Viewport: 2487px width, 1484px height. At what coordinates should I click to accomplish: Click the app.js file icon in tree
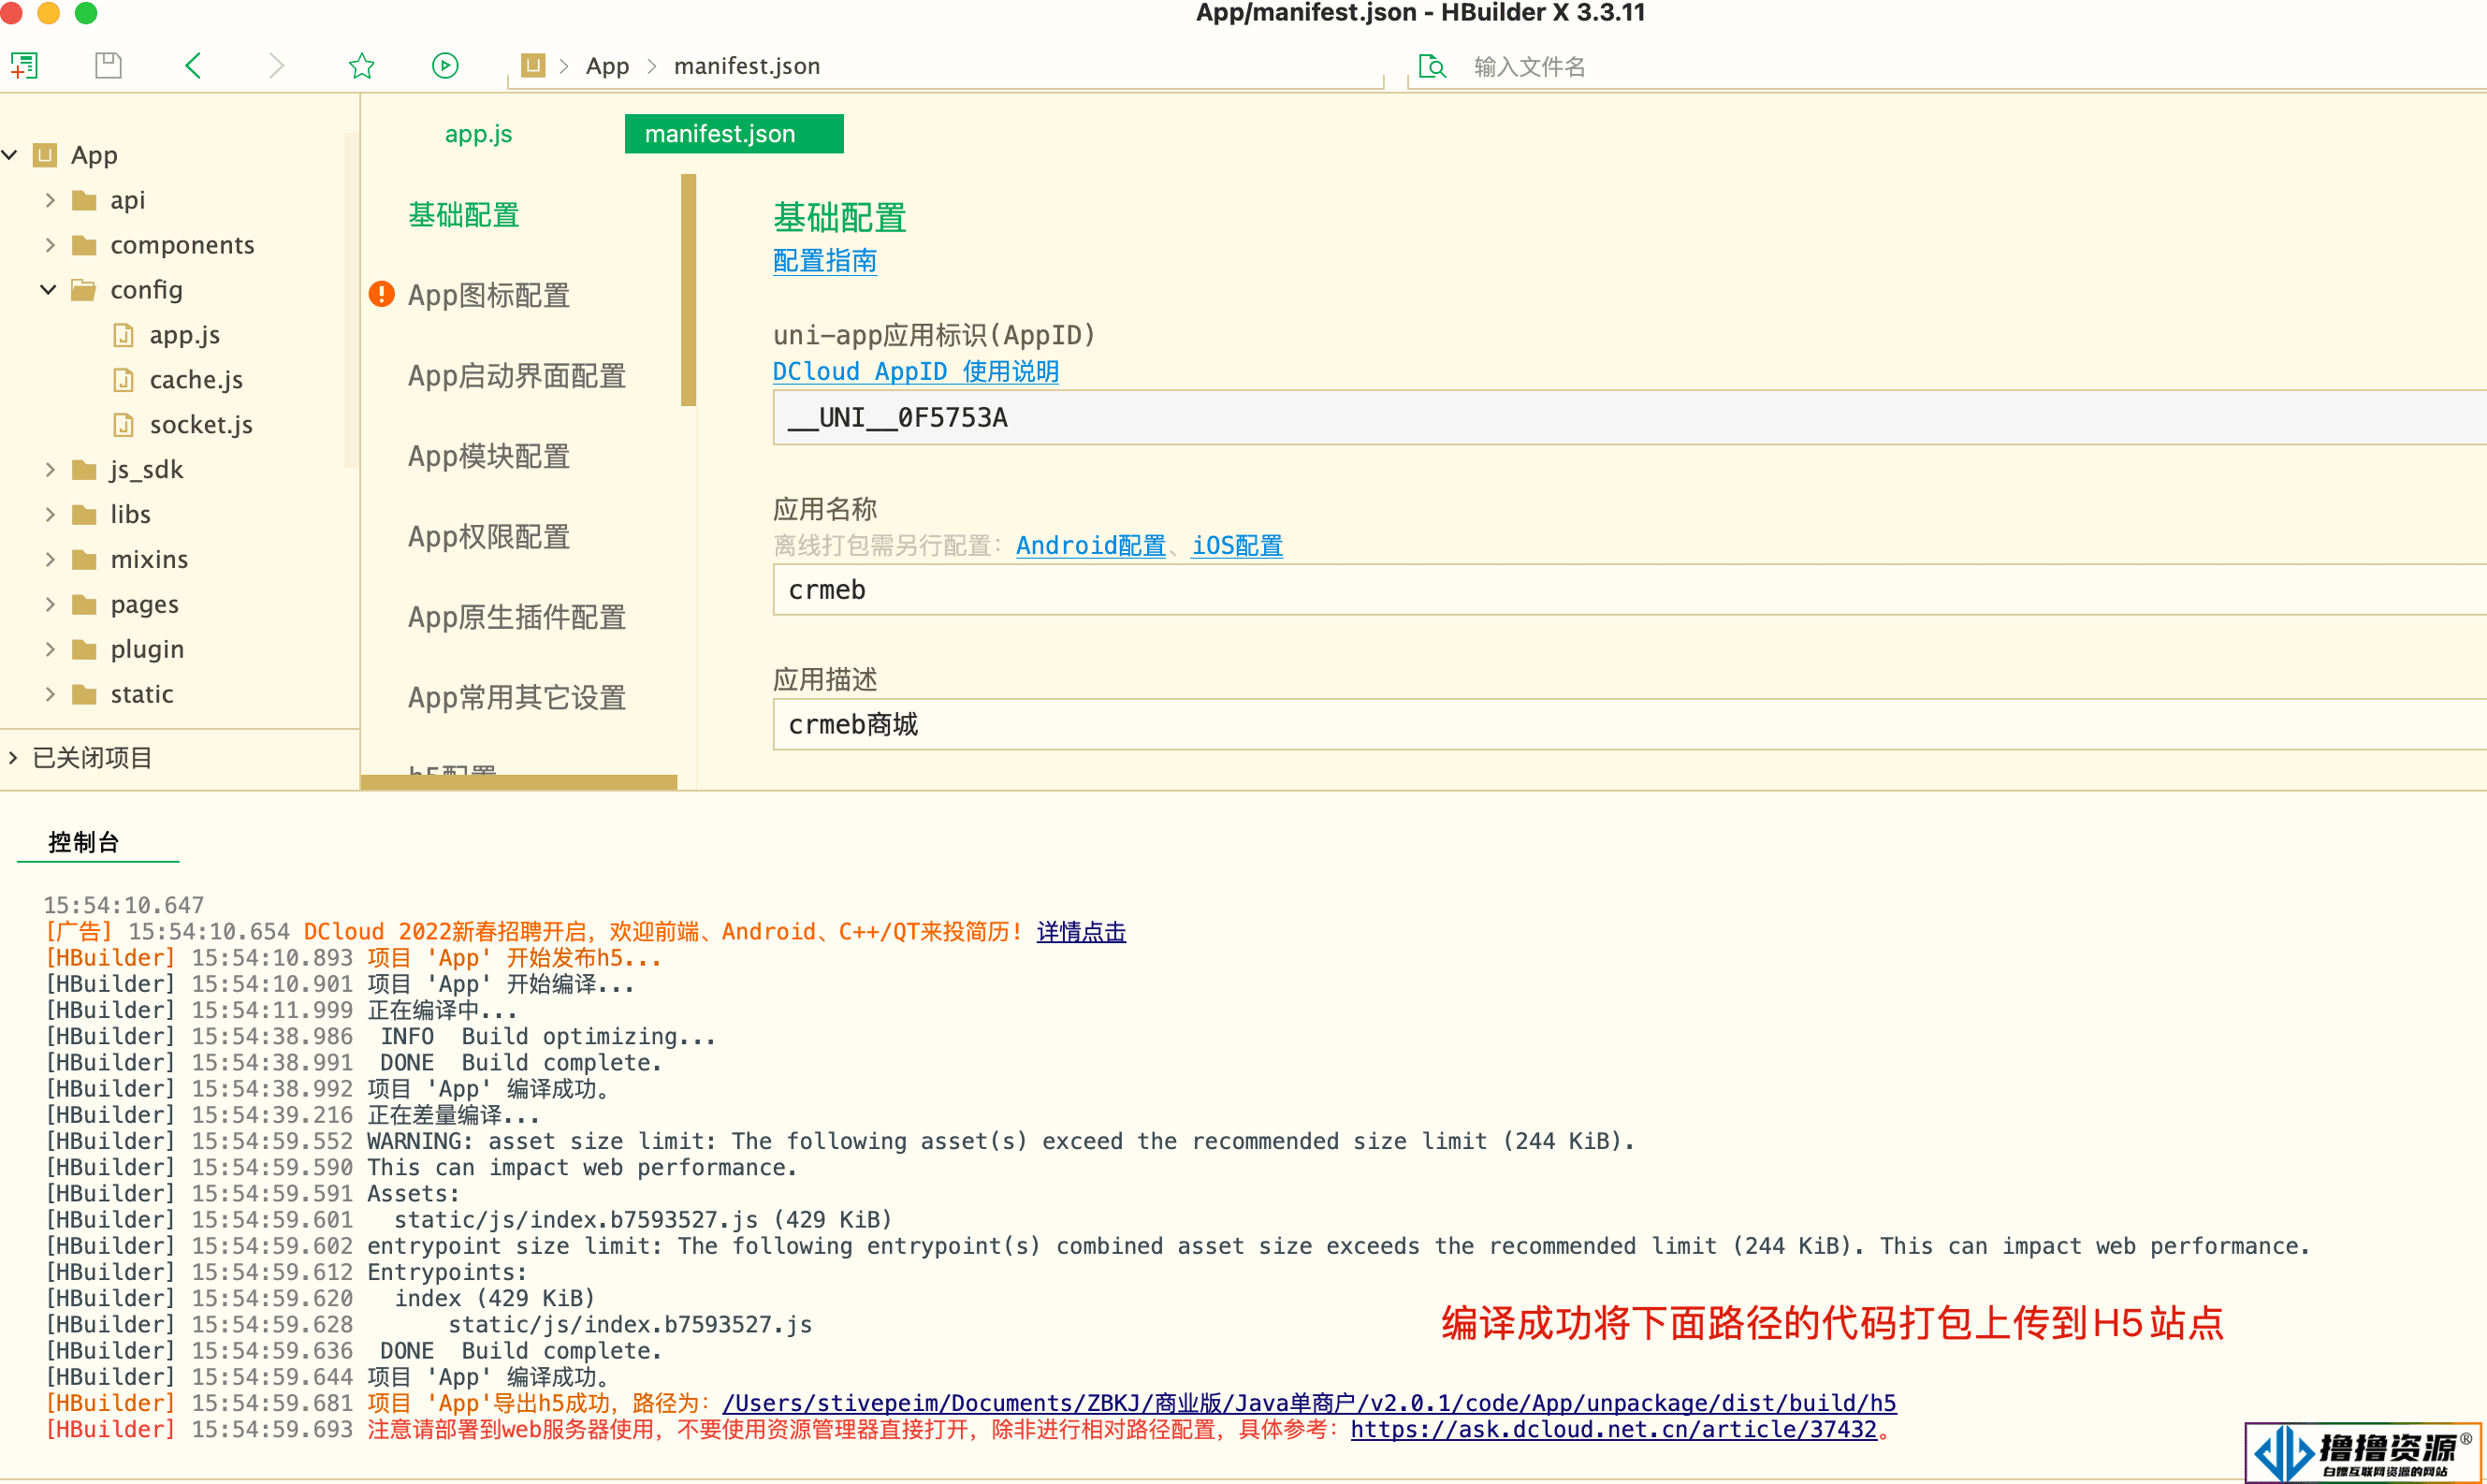(x=123, y=335)
